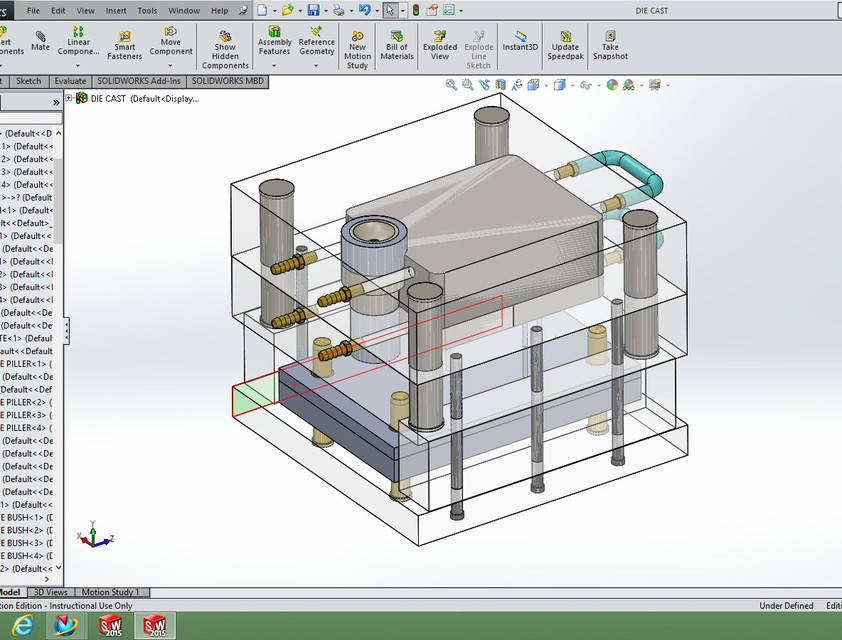Open the Reference Geometry dropdown
The width and height of the screenshot is (842, 640).
click(x=317, y=66)
